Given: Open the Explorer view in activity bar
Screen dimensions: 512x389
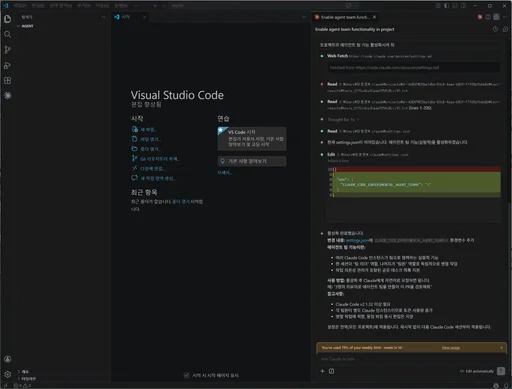Looking at the screenshot, I should pyautogui.click(x=8, y=19).
